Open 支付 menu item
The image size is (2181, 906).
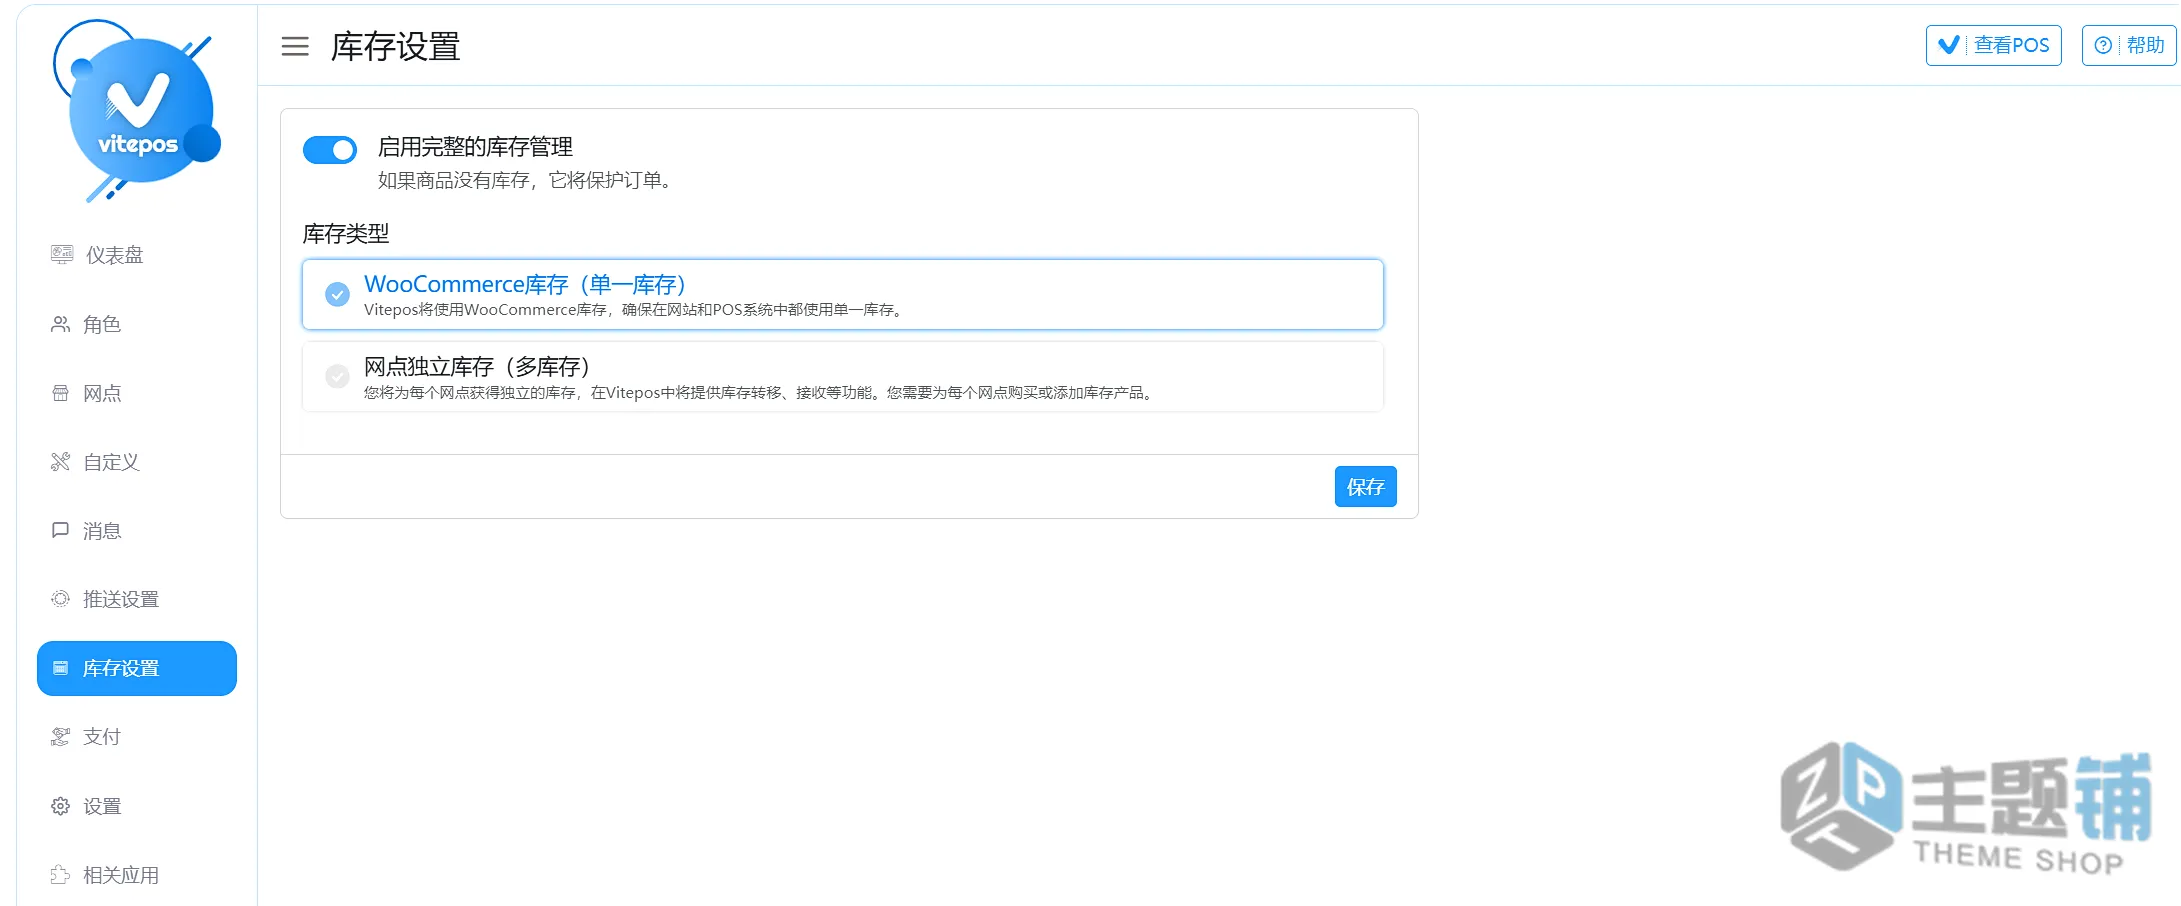pos(137,737)
